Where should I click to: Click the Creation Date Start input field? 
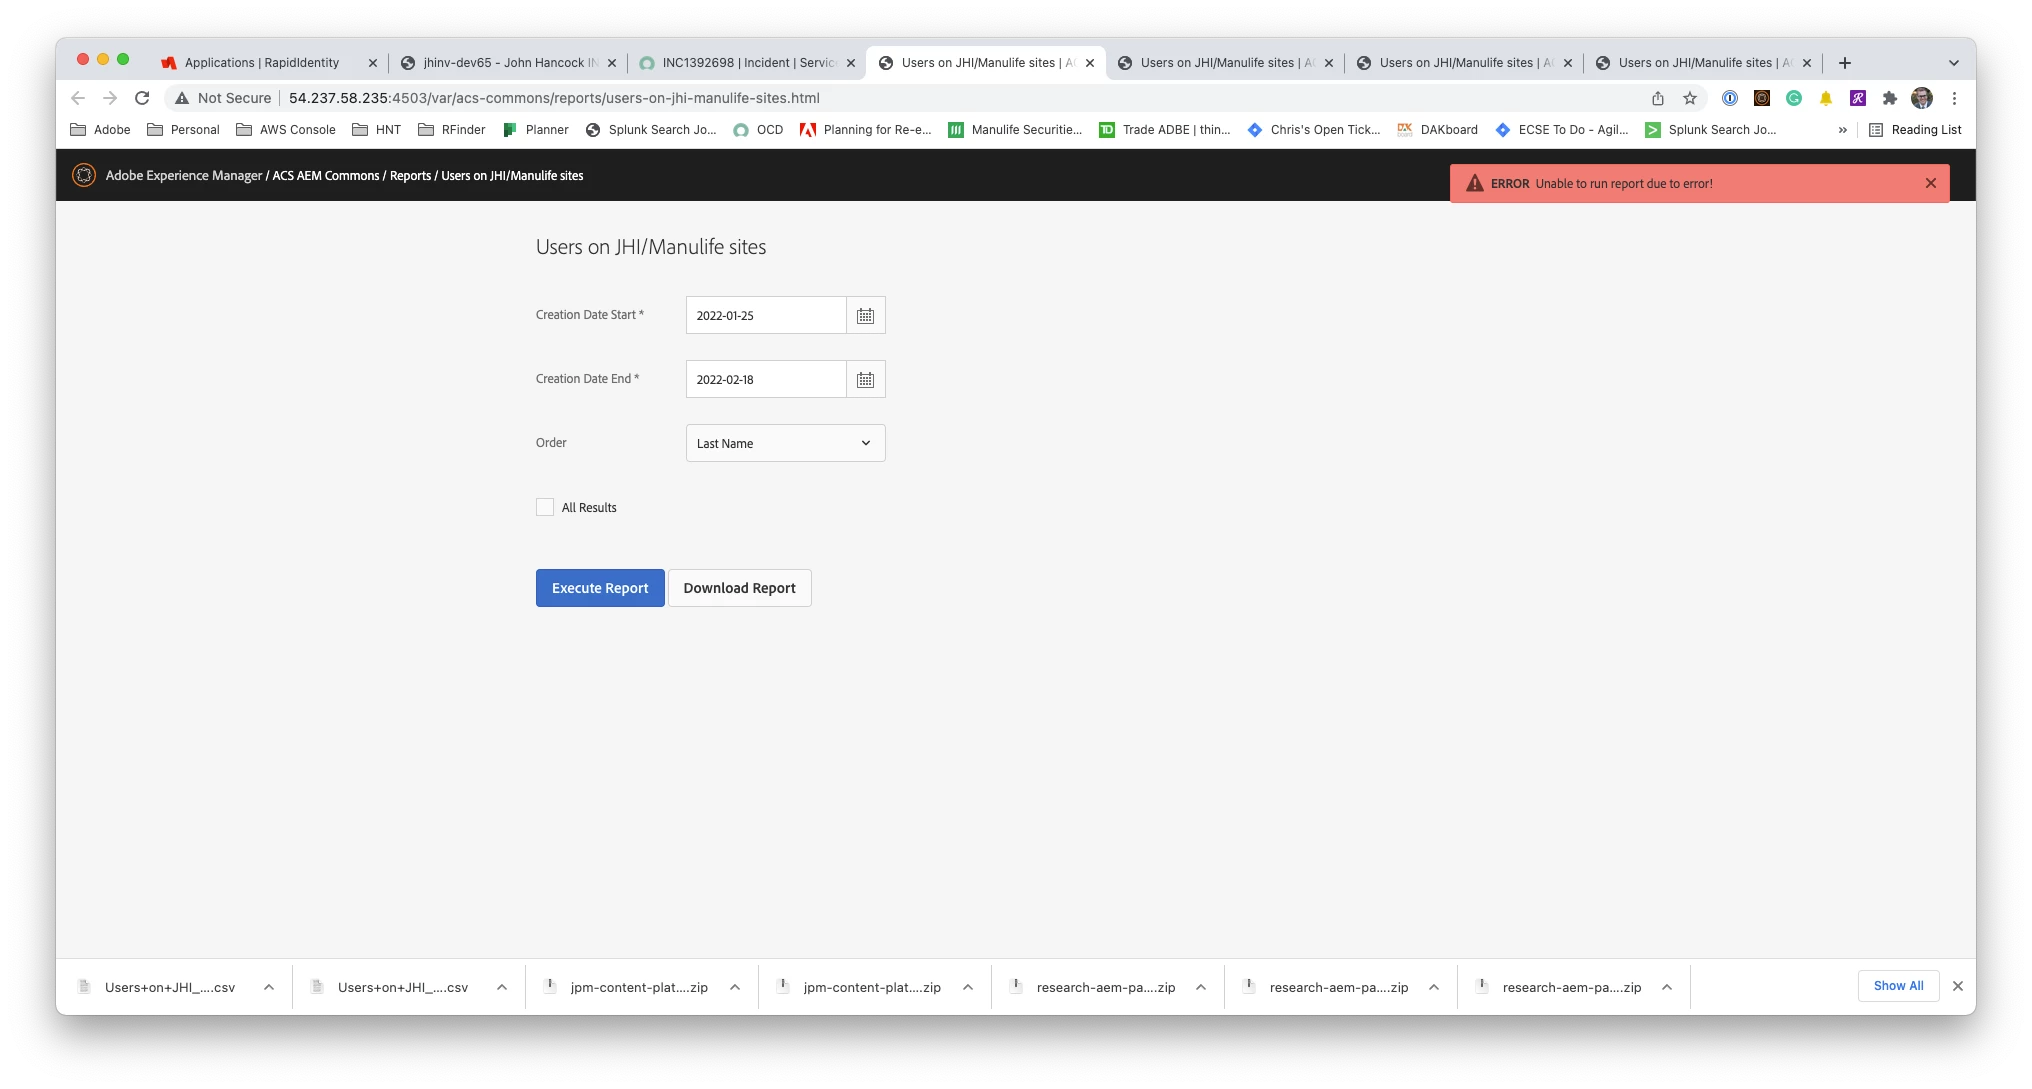pyautogui.click(x=766, y=315)
